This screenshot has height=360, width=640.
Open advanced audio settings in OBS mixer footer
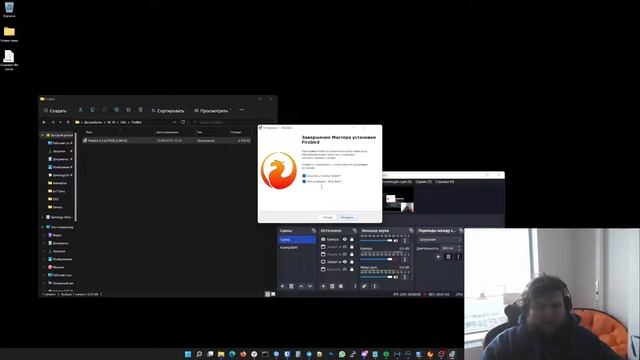(364, 286)
